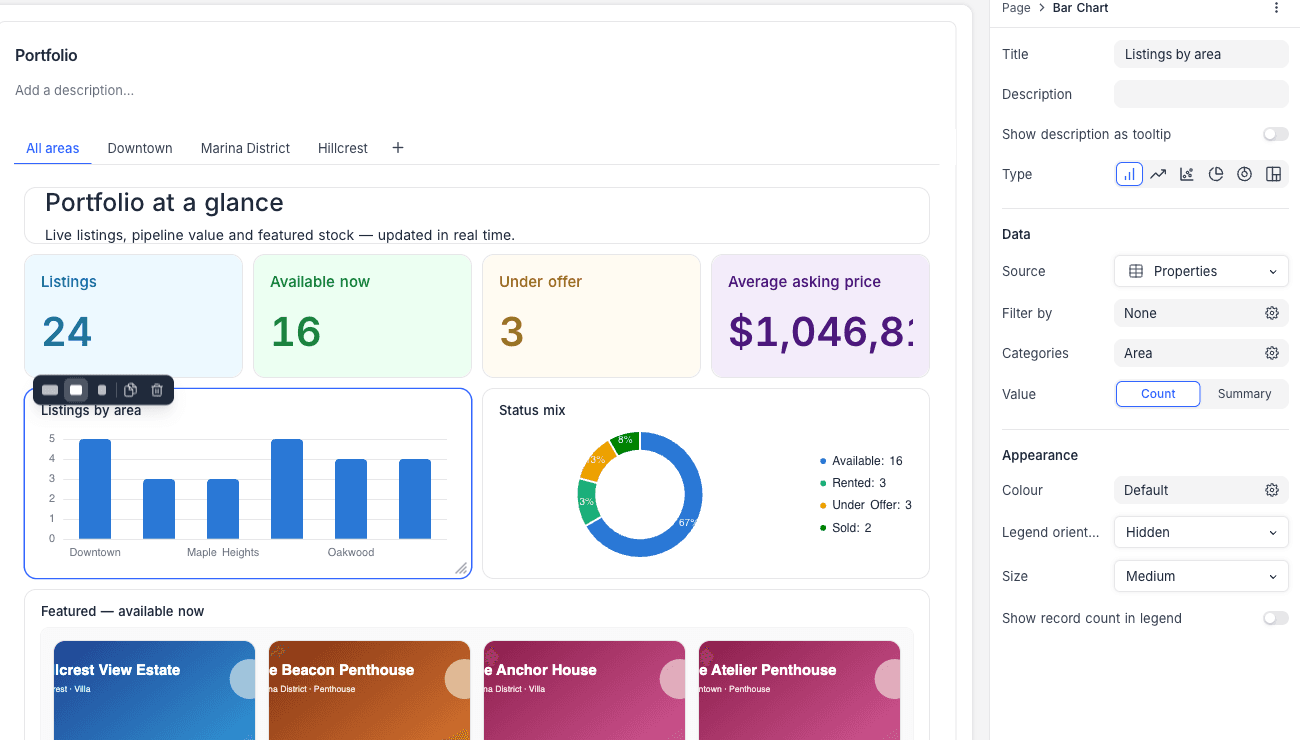1300x740 pixels.
Task: Open the Source dropdown showing Properties
Action: (x=1201, y=271)
